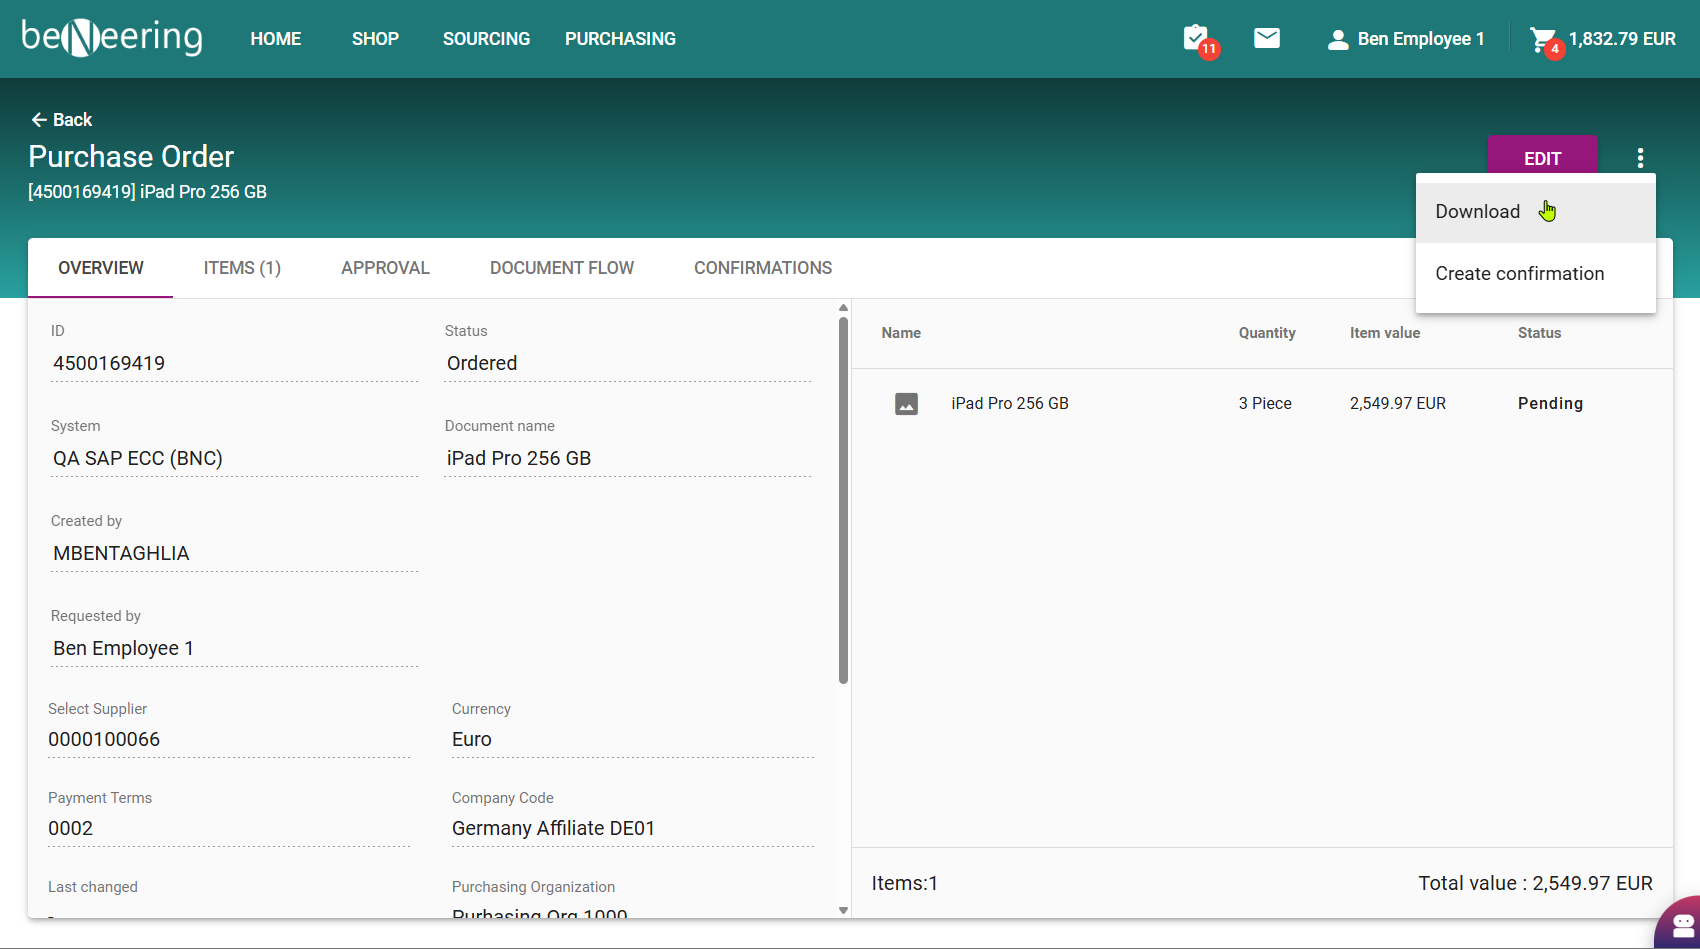Open the Approval tab
Viewport: 1700px width, 949px height.
385,268
